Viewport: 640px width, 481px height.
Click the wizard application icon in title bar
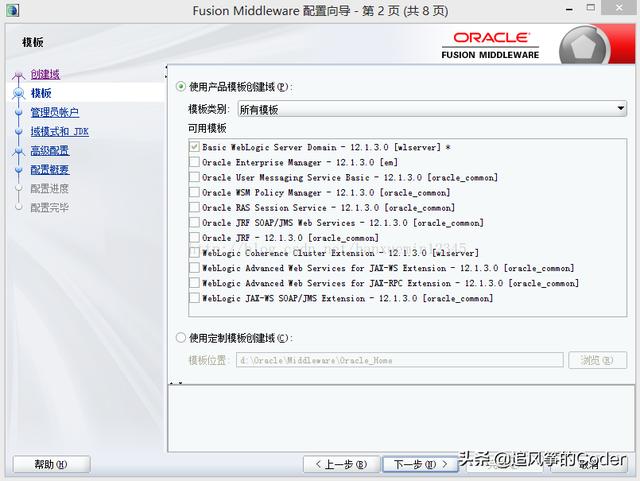click(13, 10)
